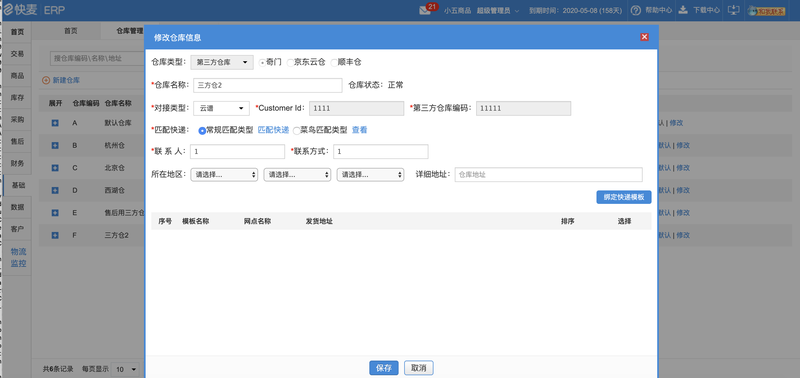Focus the 第三方仓库编码 field
The image size is (800, 378).
[x=523, y=108]
